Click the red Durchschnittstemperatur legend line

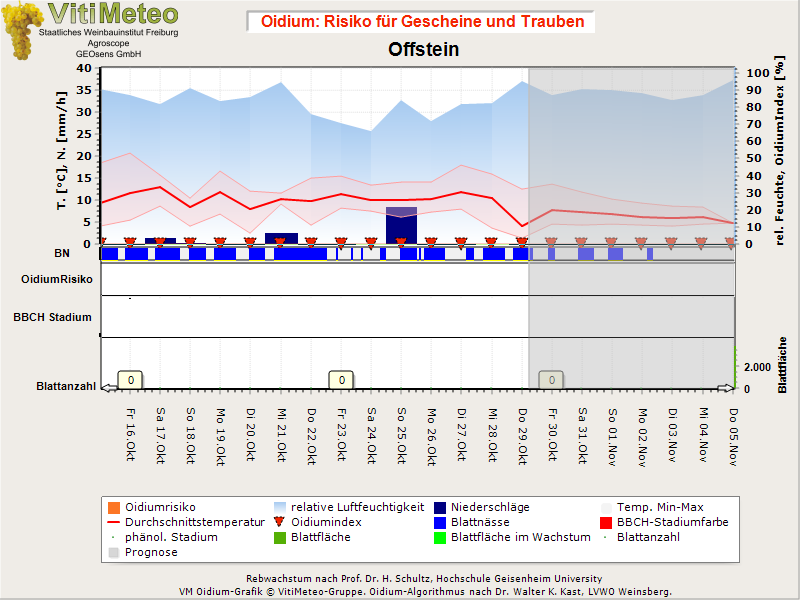114,522
